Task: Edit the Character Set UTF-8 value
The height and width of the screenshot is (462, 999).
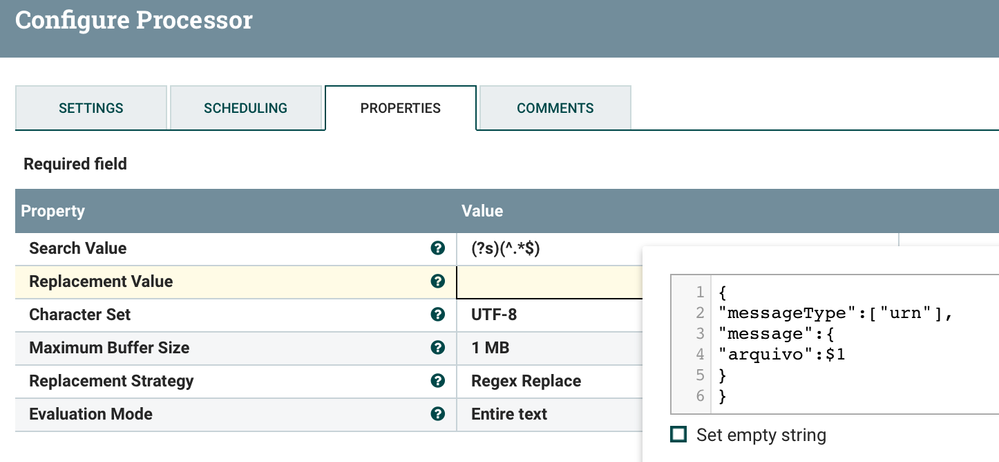Action: (x=494, y=314)
